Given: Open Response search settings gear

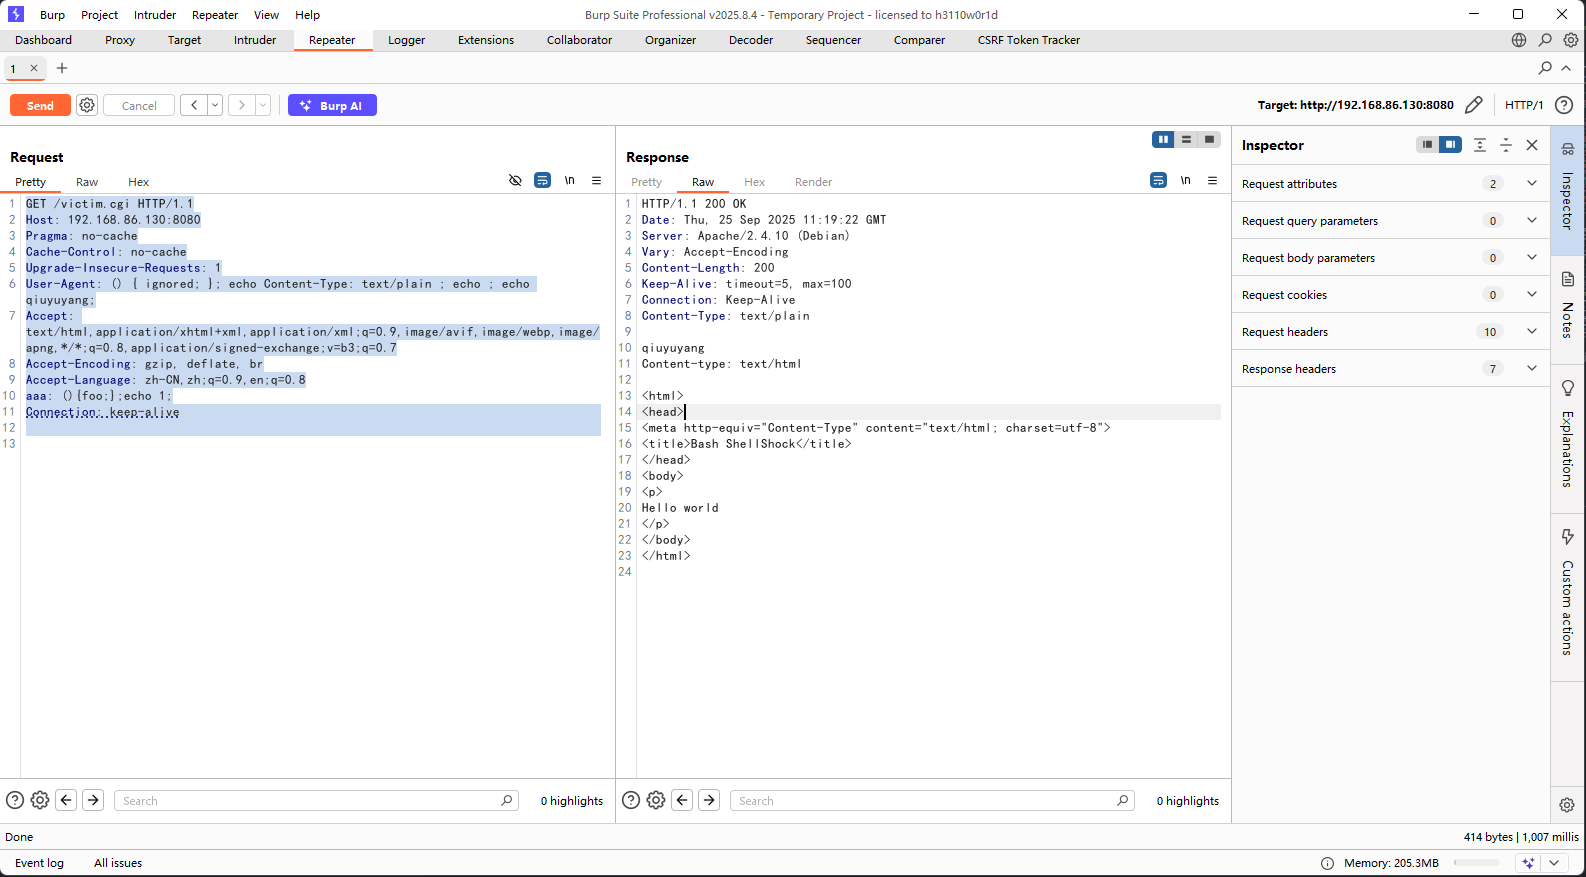Looking at the screenshot, I should pos(656,800).
